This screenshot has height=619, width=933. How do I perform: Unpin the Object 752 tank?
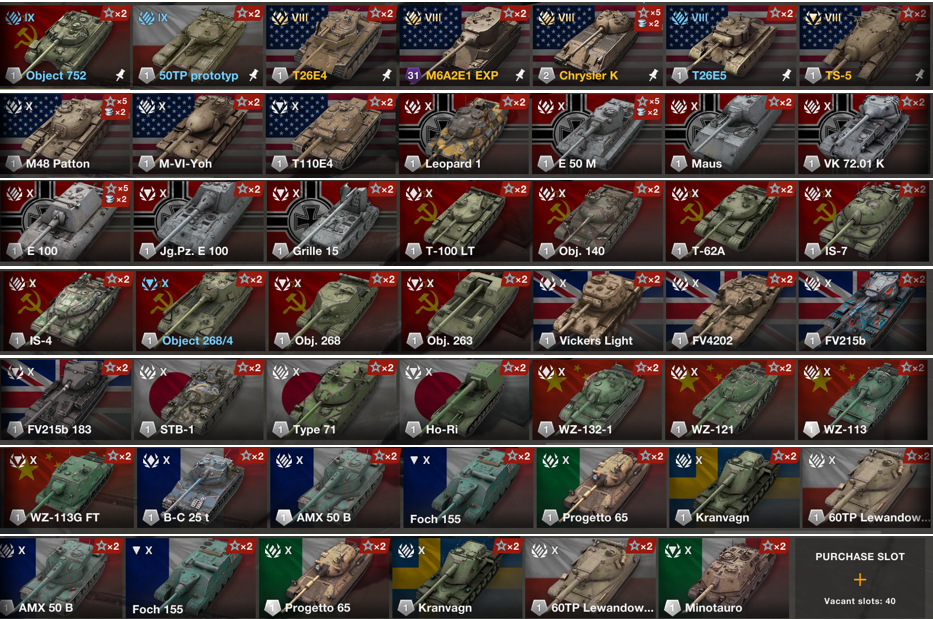click(120, 75)
